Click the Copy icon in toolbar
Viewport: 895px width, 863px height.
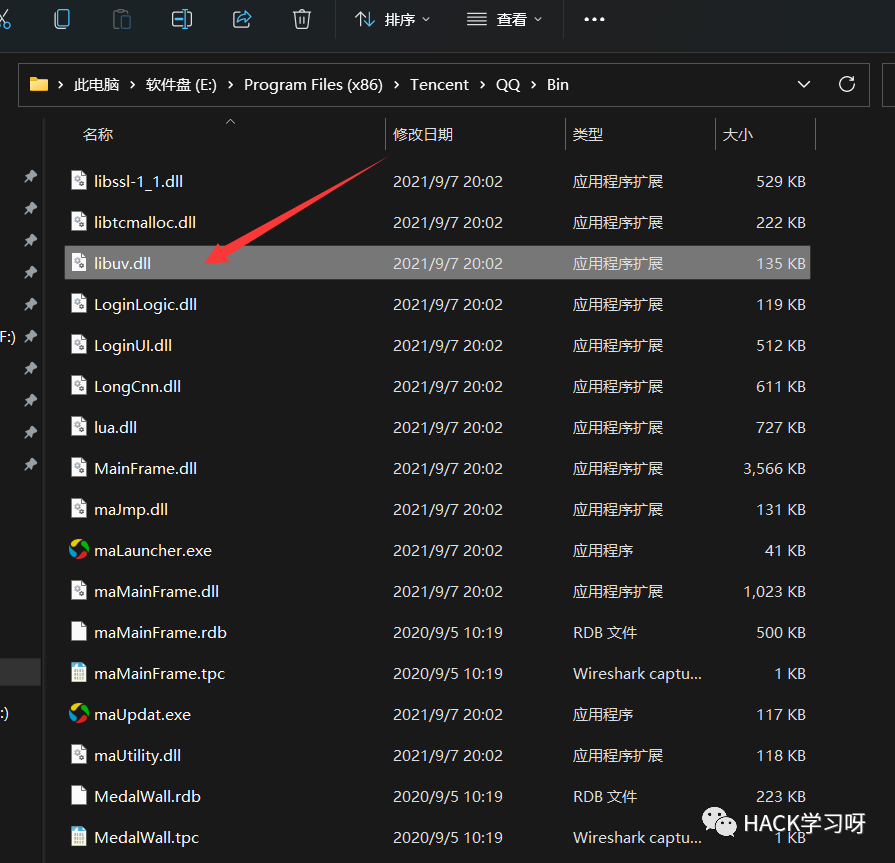62,19
